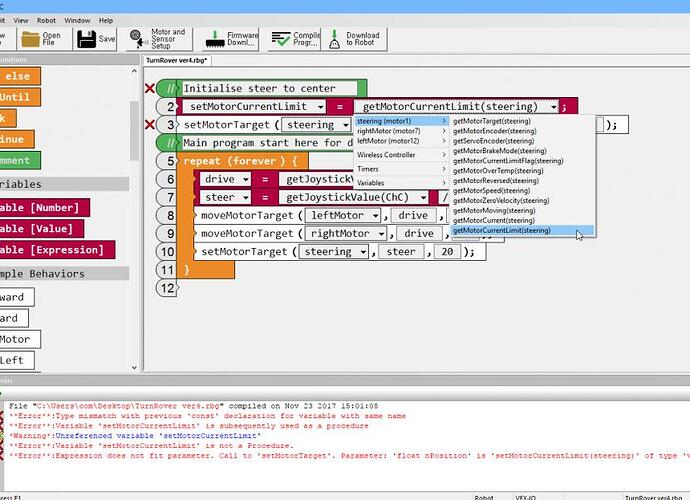The height and width of the screenshot is (500, 690).
Task: Choose getMotorCurrent(steering) option
Action: tap(494, 221)
